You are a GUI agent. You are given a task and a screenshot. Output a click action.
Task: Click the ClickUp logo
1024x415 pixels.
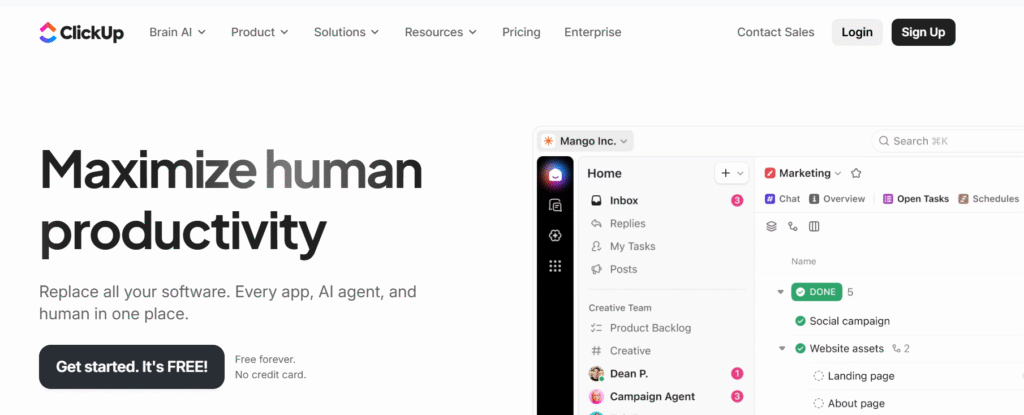pyautogui.click(x=81, y=32)
